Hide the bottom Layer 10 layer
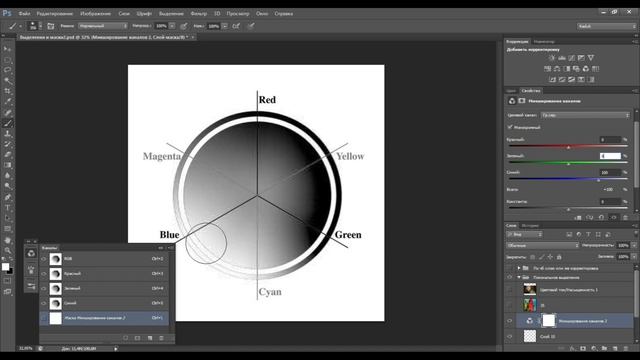 [509, 336]
